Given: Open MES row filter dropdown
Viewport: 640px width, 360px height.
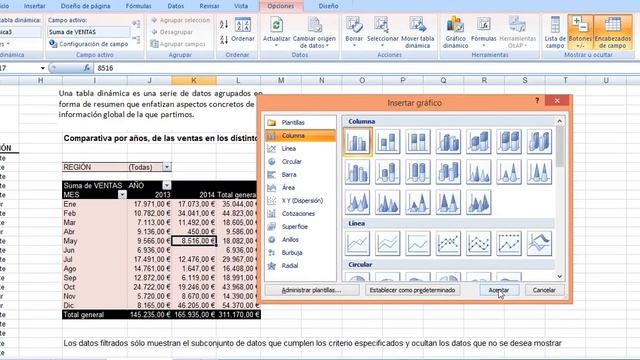Looking at the screenshot, I should coord(122,195).
